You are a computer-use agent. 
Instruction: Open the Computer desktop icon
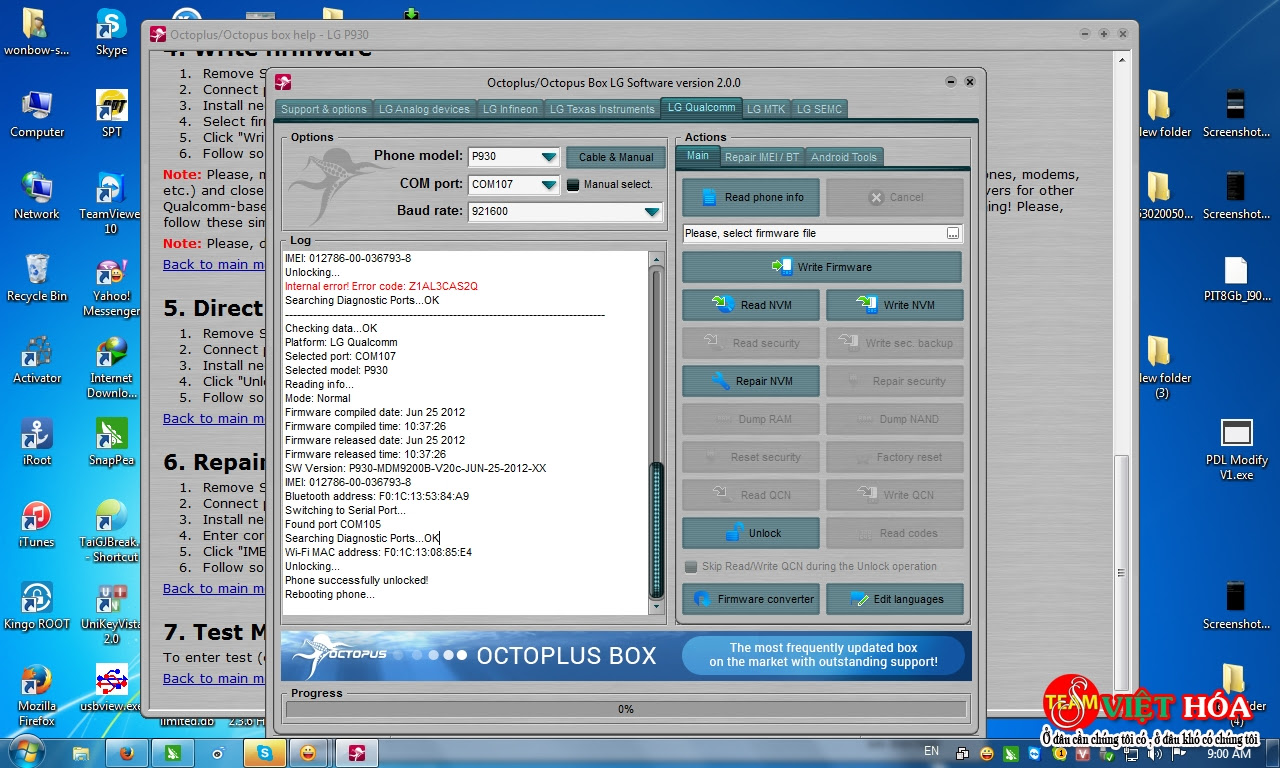[x=37, y=115]
